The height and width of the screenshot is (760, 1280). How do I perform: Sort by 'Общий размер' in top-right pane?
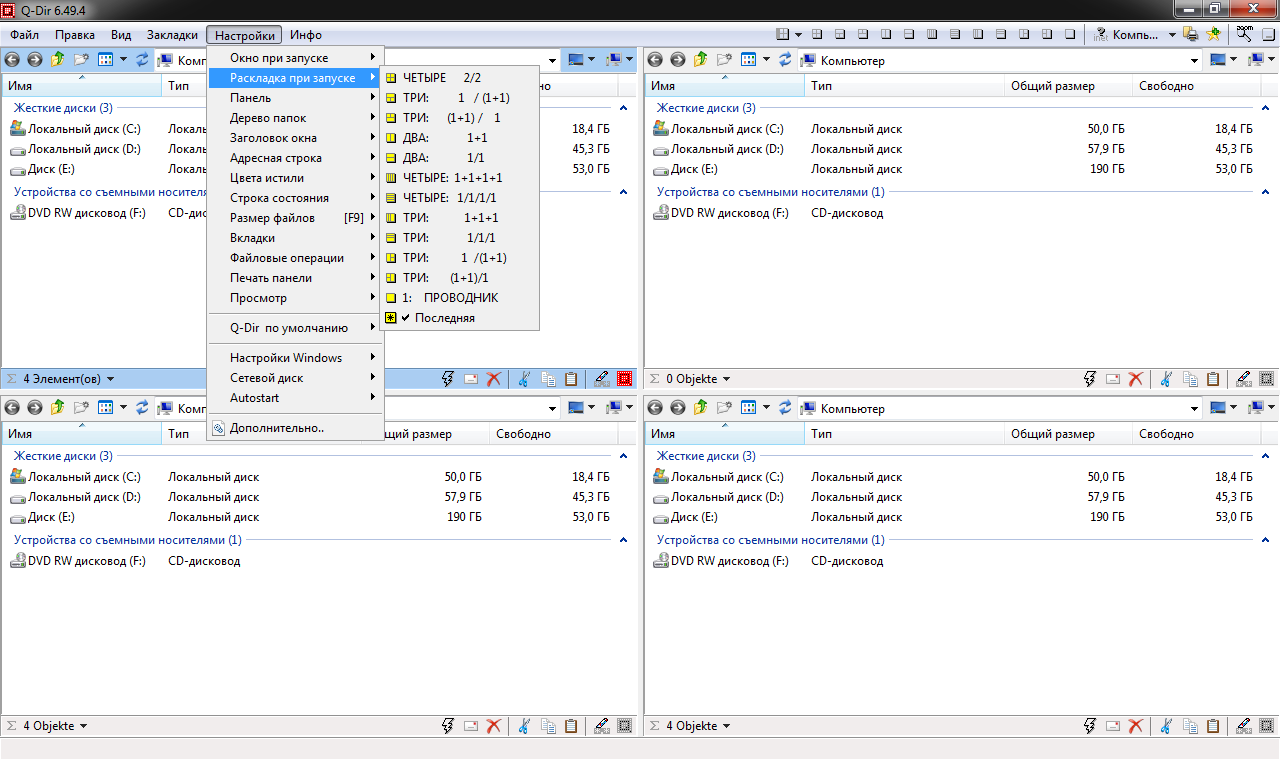[1068, 86]
